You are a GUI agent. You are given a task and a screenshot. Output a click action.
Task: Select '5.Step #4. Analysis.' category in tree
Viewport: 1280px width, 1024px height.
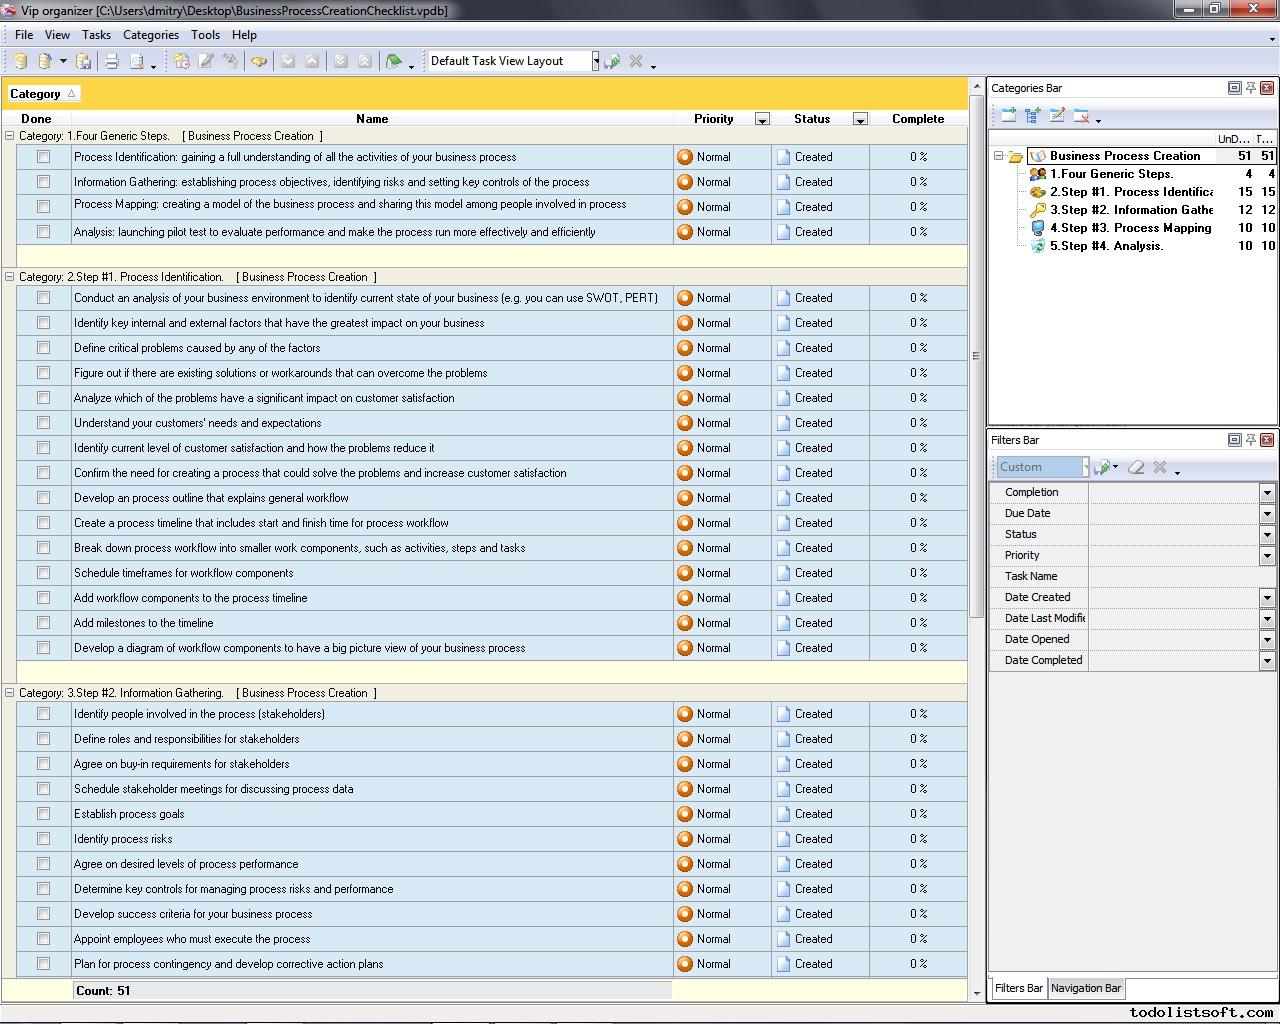pos(1106,246)
